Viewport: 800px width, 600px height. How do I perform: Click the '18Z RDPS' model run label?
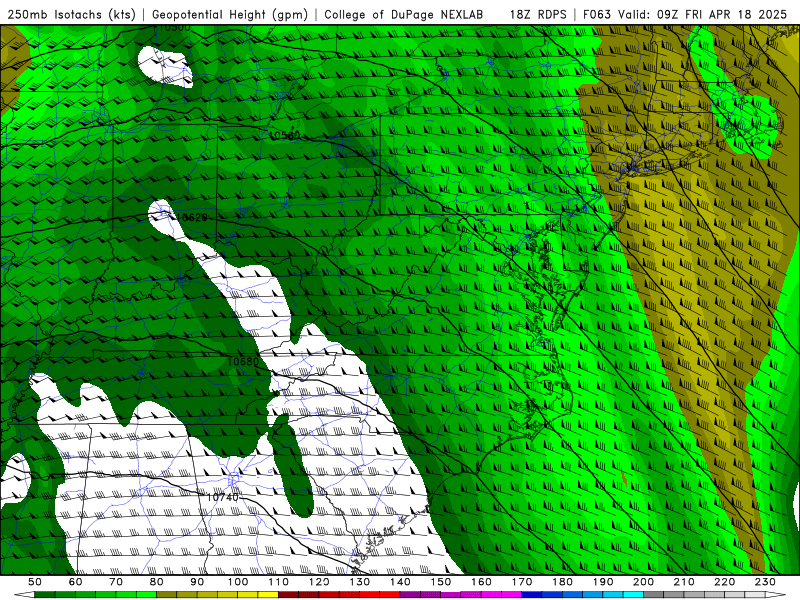pyautogui.click(x=538, y=14)
